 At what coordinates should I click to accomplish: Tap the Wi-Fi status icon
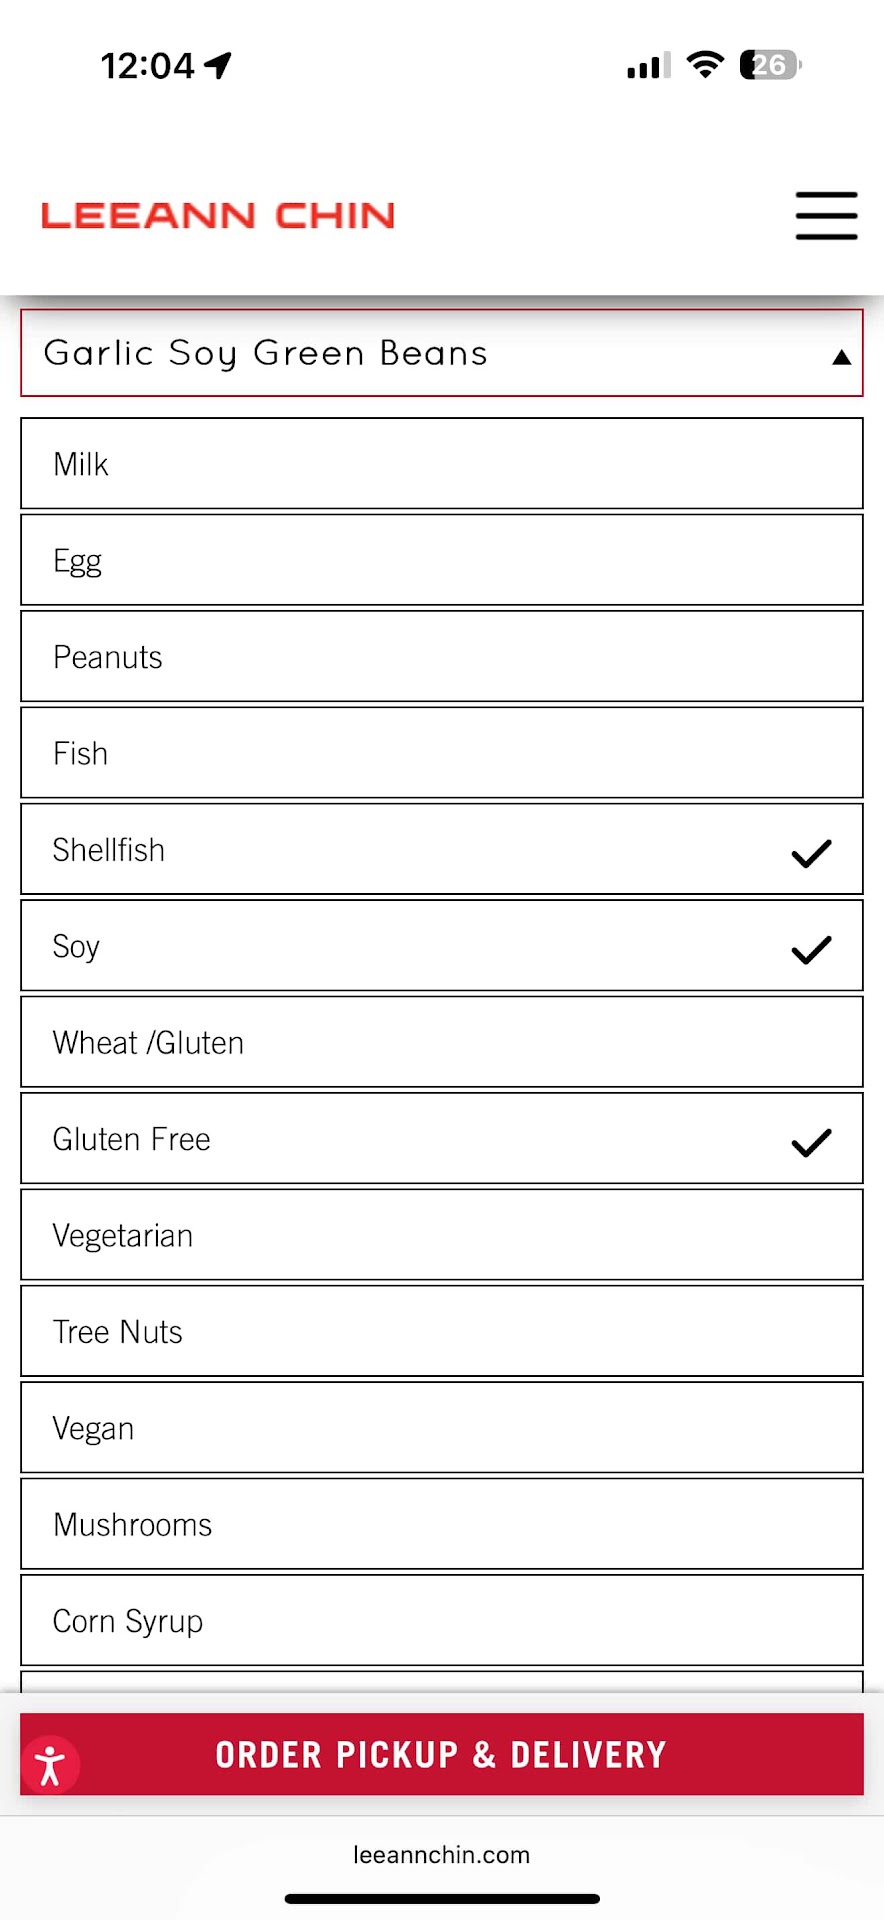coord(705,65)
